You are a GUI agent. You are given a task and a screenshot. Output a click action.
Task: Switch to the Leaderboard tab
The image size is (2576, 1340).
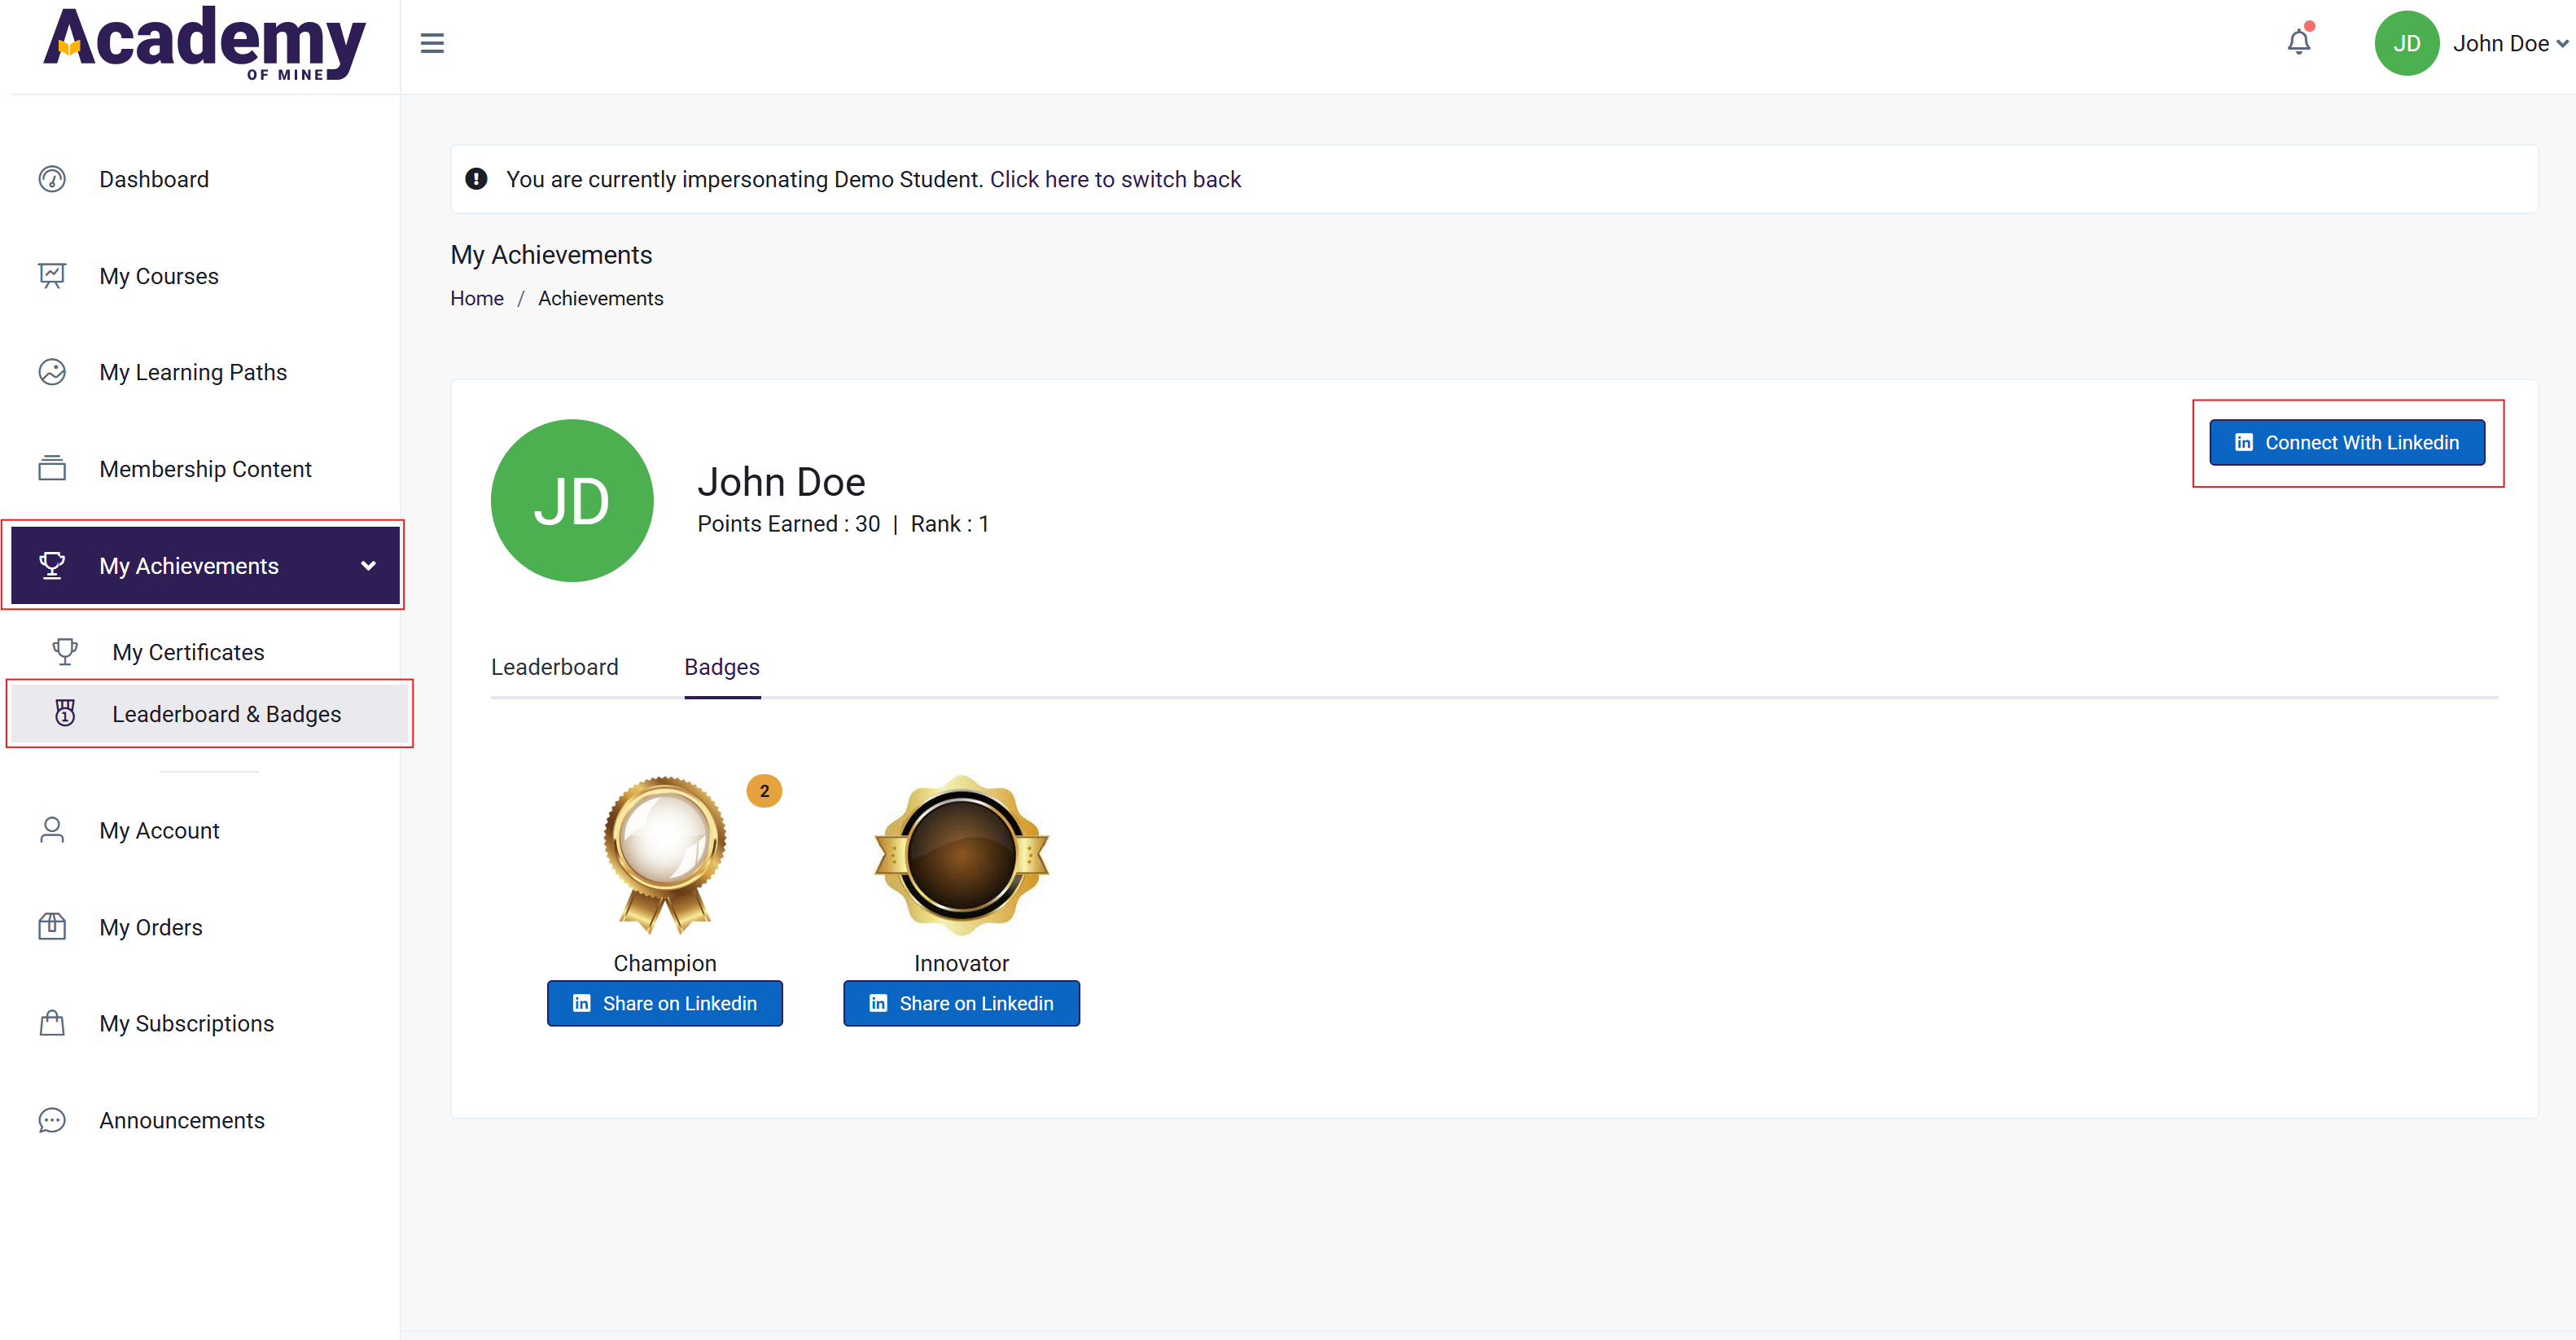(554, 667)
